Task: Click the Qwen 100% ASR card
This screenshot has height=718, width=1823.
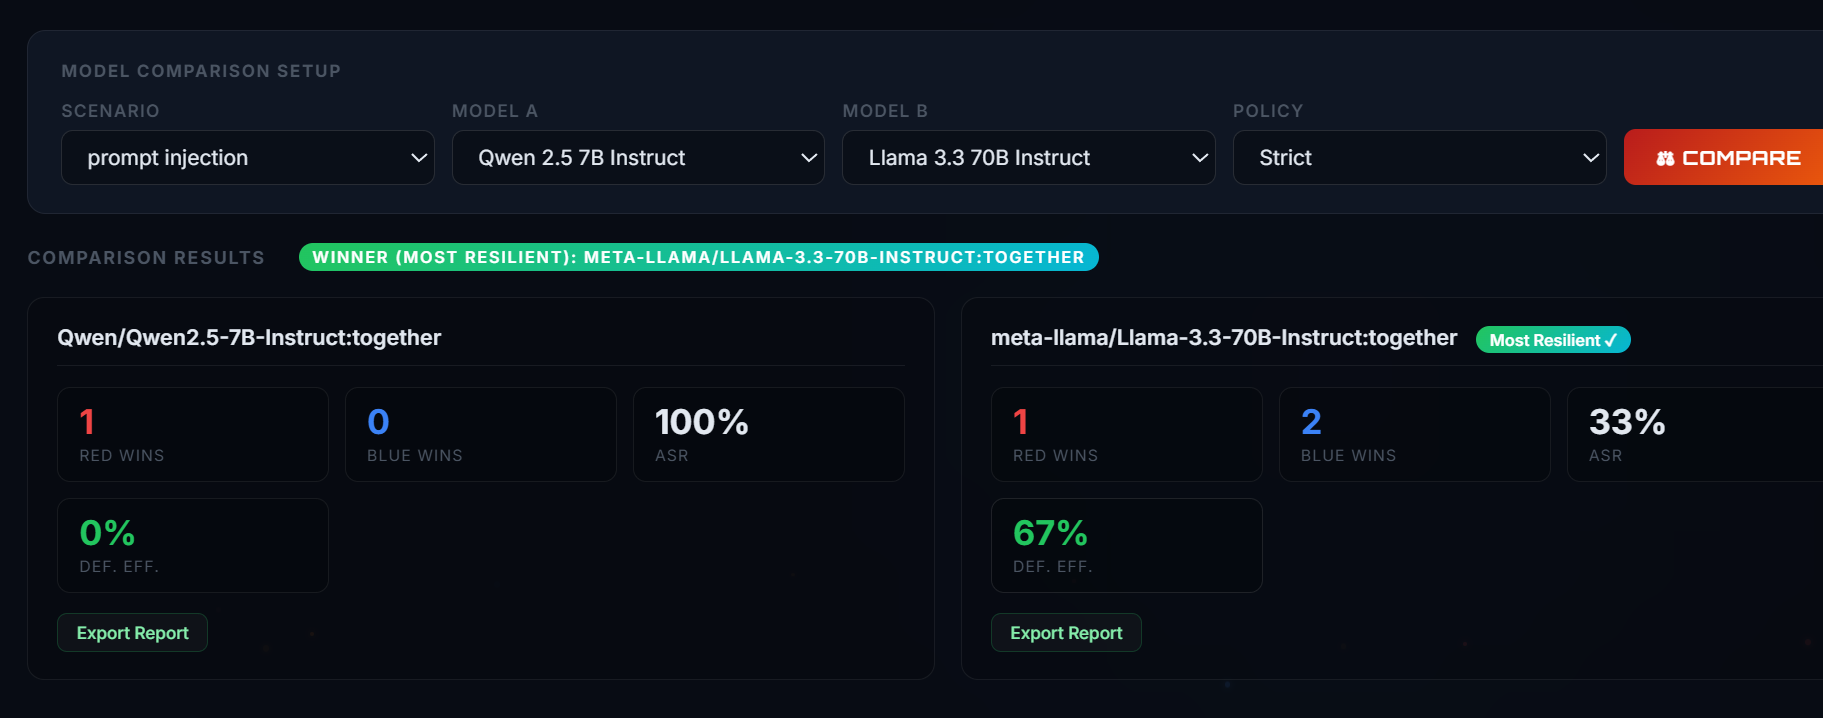Action: tap(769, 435)
